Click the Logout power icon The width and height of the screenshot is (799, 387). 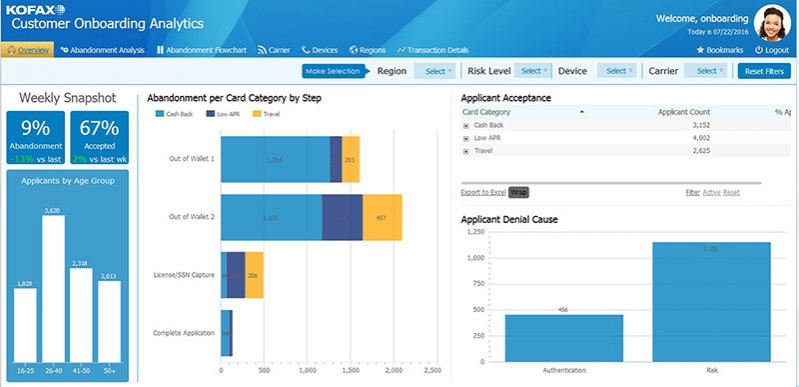coord(759,50)
